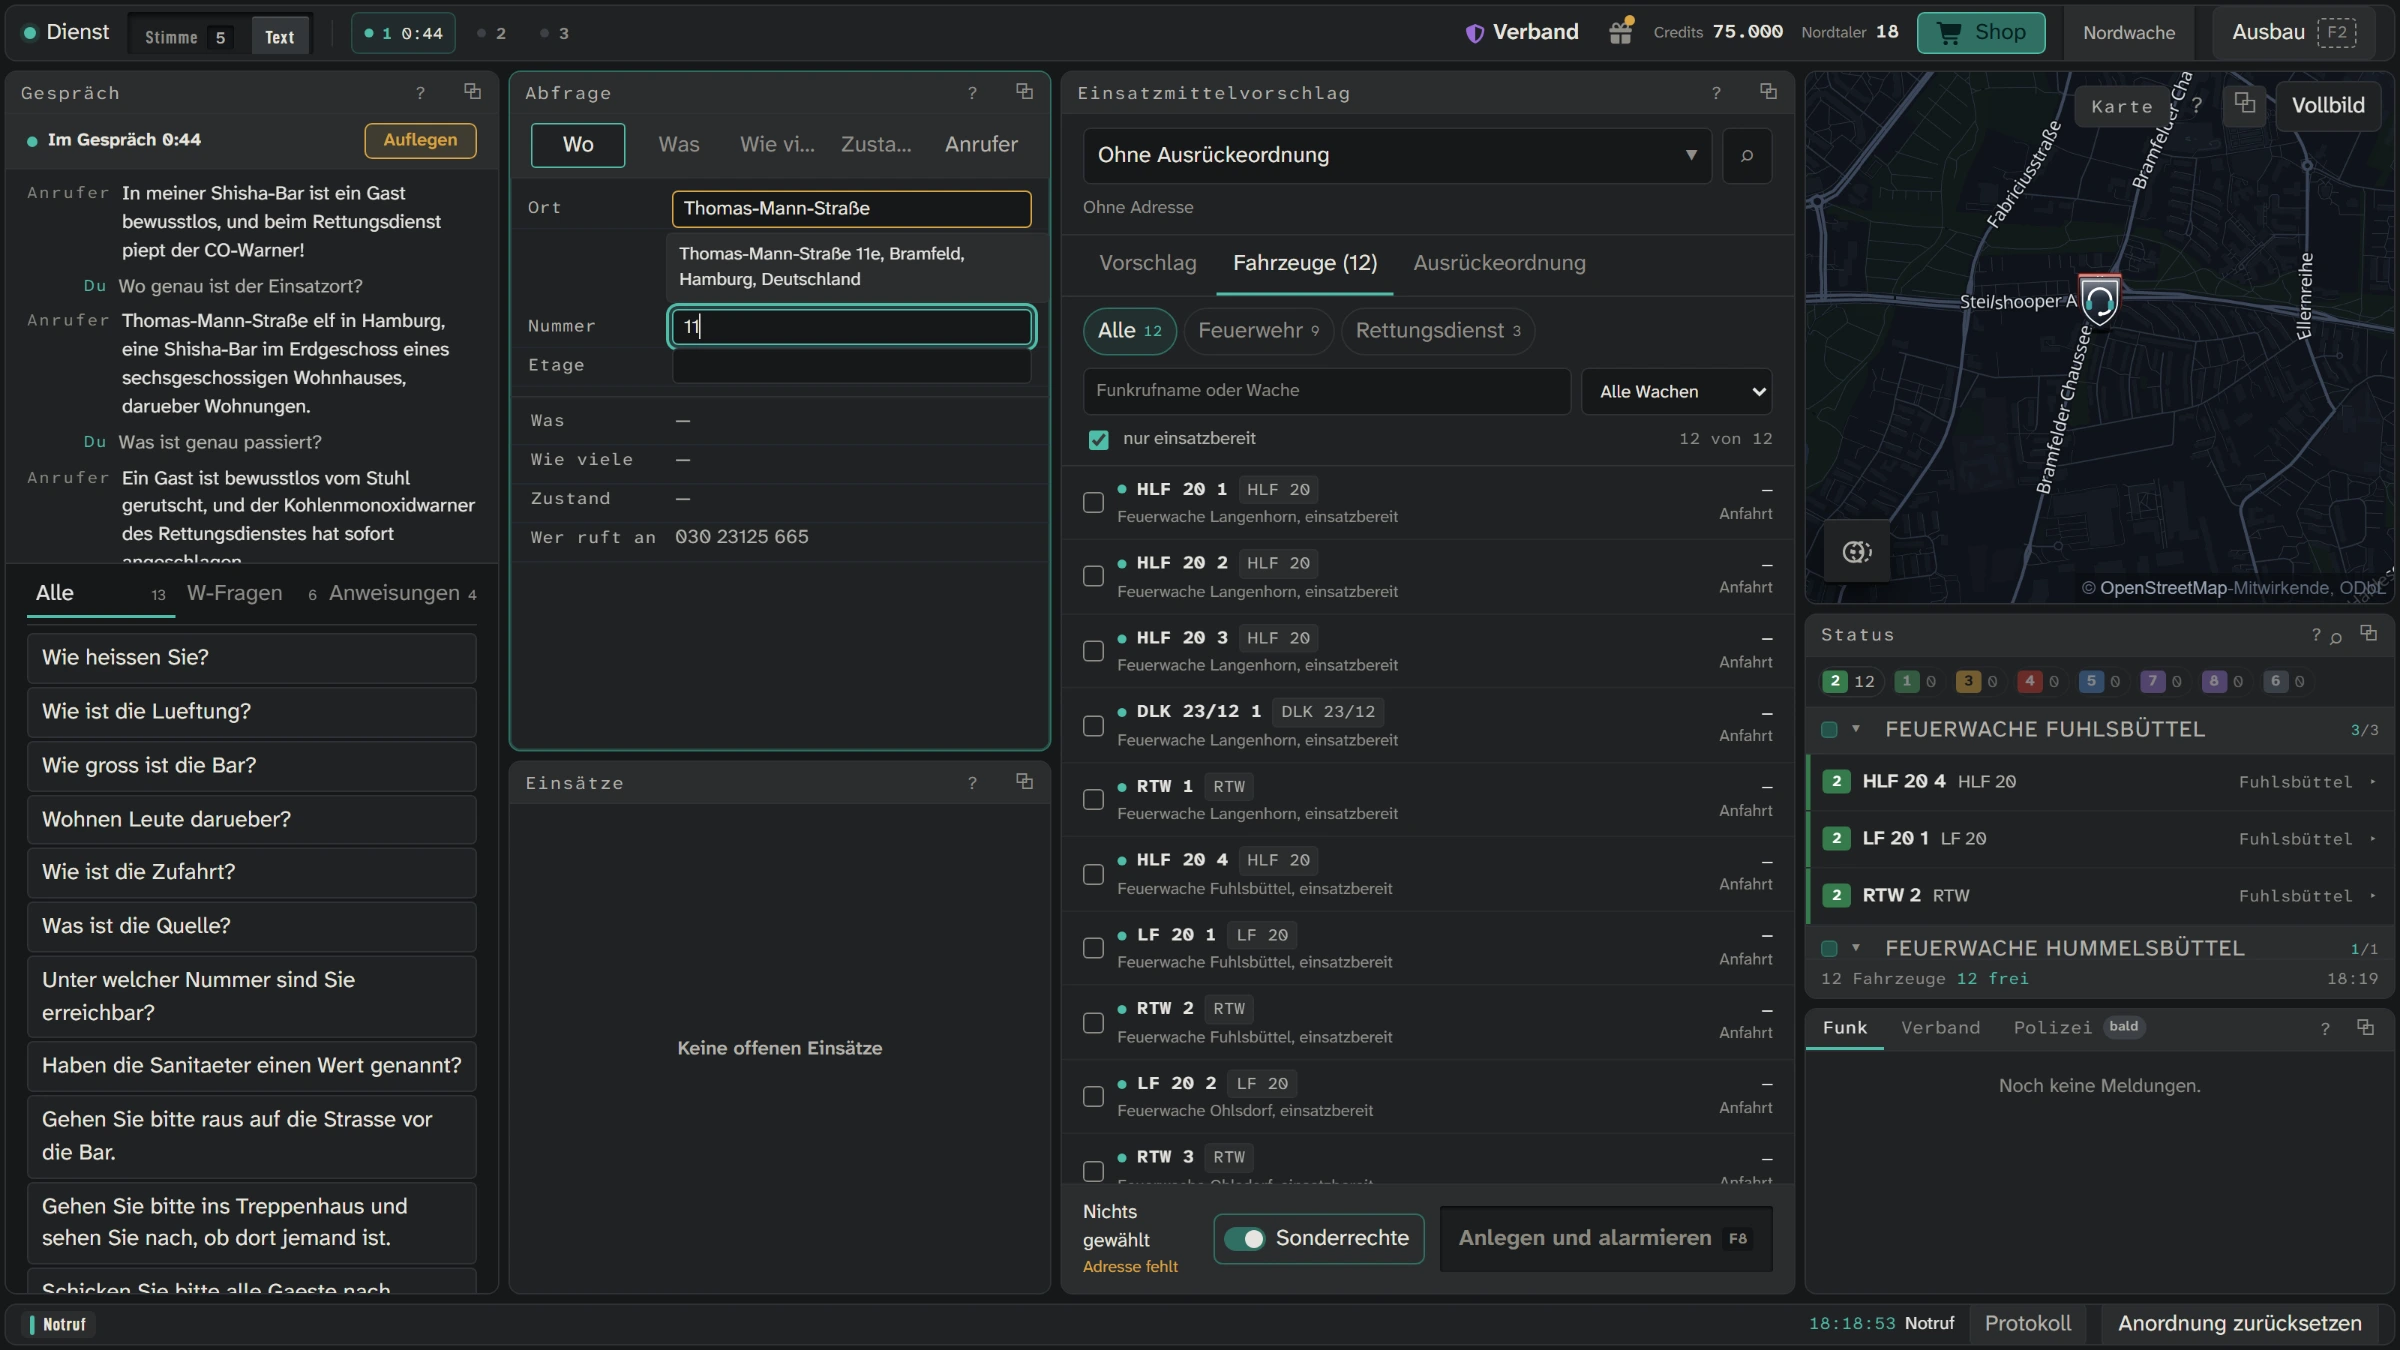Pop out the Funk panel
The image size is (2400, 1350).
[2366, 1027]
